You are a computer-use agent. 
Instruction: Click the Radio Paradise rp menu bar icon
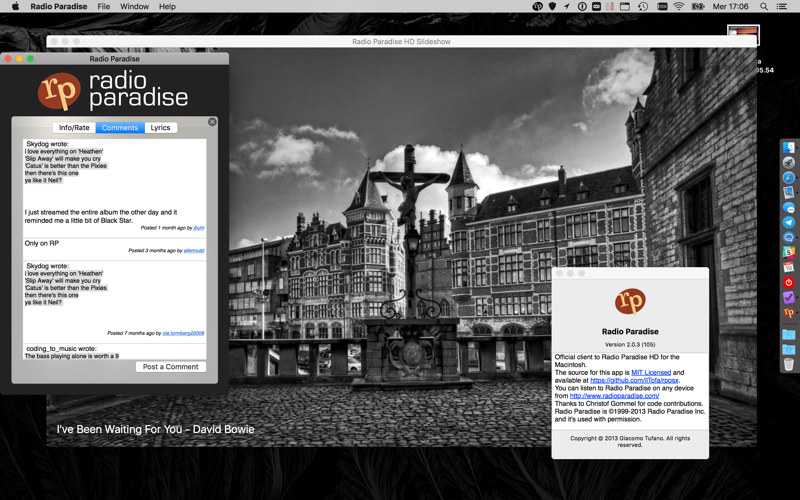(x=537, y=6)
